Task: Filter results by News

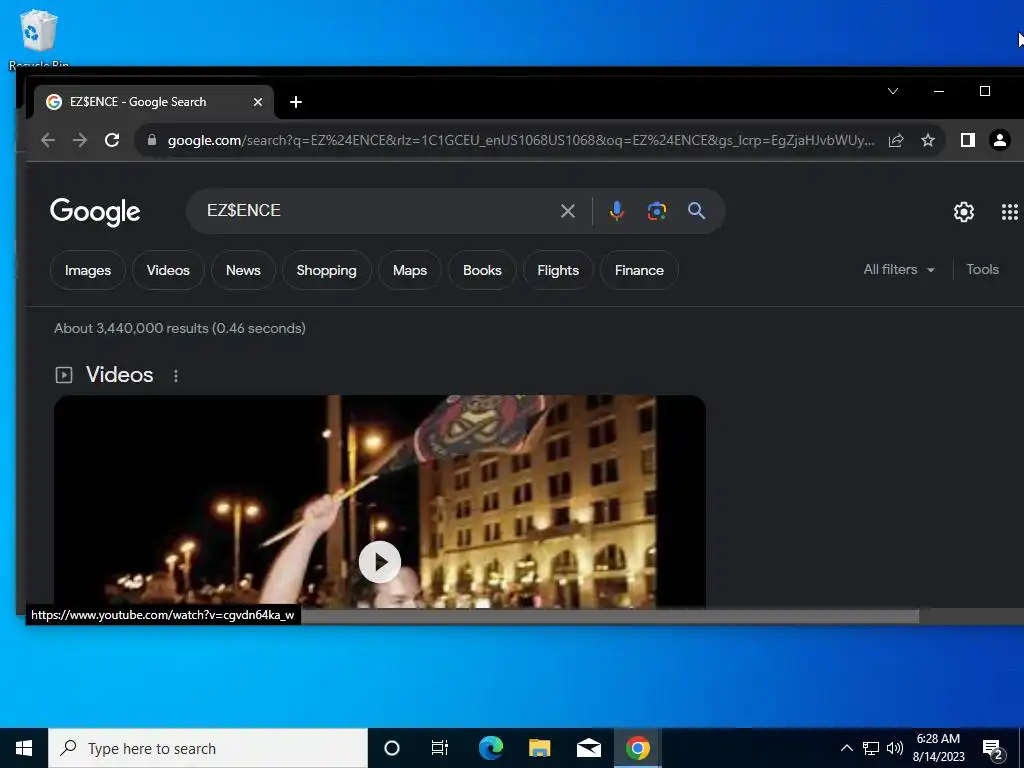Action: pyautogui.click(x=243, y=270)
